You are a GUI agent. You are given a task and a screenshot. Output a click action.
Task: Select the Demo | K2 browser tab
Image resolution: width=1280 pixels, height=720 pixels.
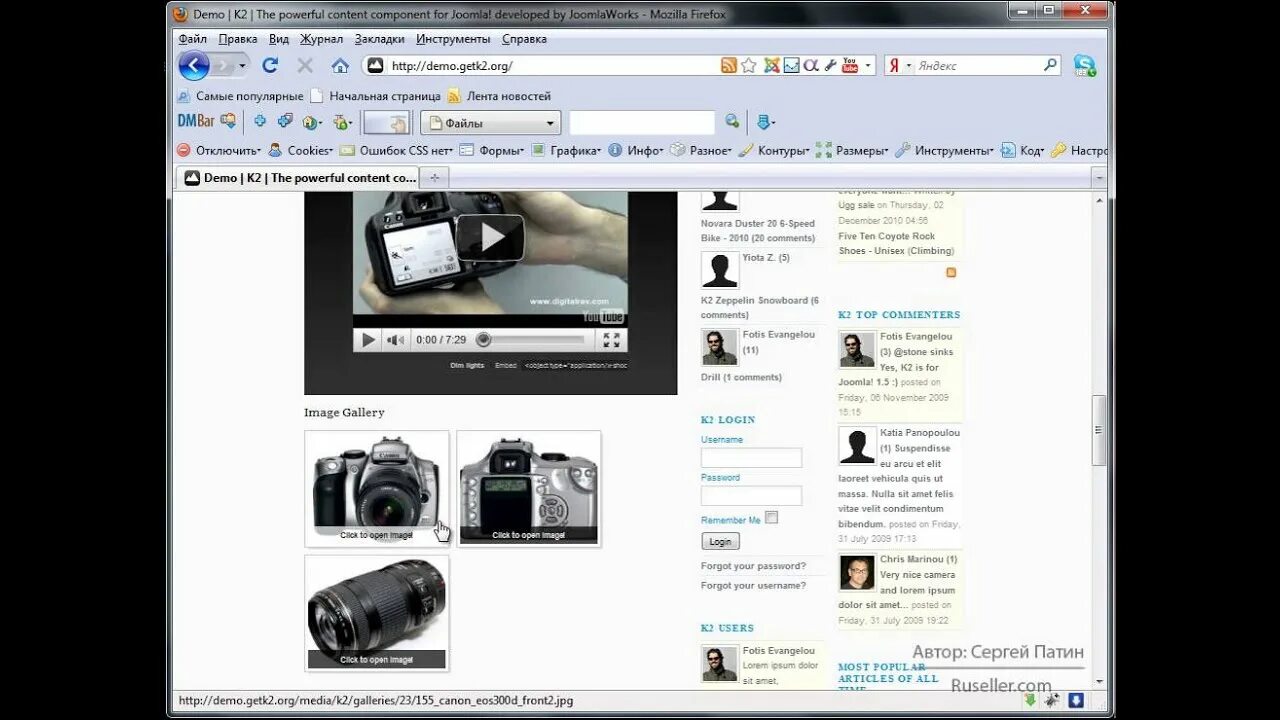(x=298, y=178)
